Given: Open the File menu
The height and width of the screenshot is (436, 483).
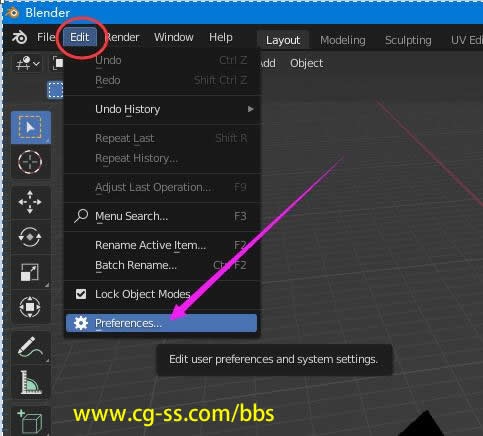Looking at the screenshot, I should 45,37.
